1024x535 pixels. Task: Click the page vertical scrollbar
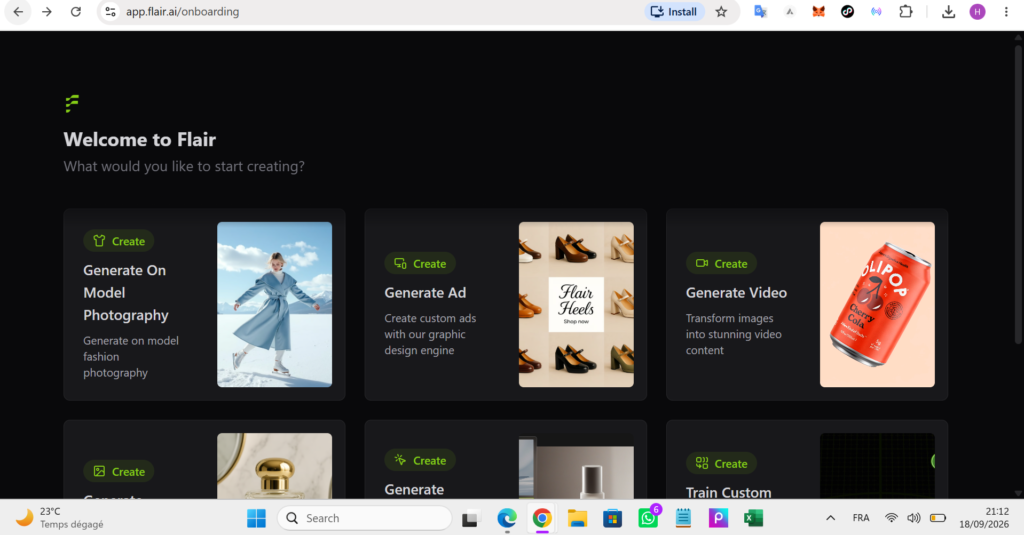tap(1018, 193)
